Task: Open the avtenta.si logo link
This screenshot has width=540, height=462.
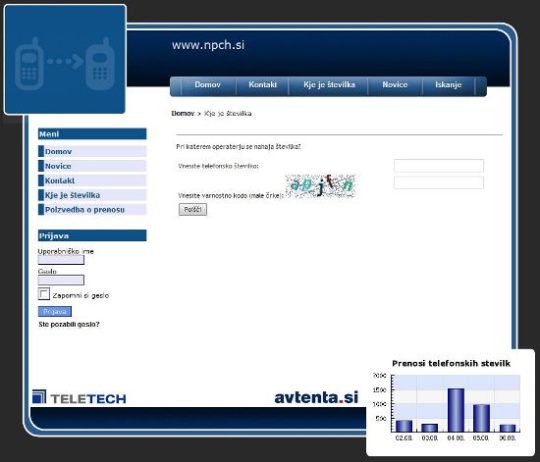Action: click(x=316, y=397)
